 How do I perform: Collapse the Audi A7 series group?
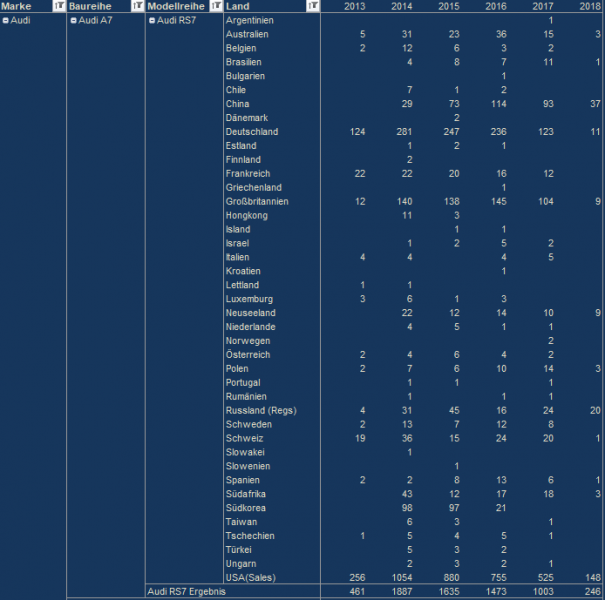click(73, 20)
